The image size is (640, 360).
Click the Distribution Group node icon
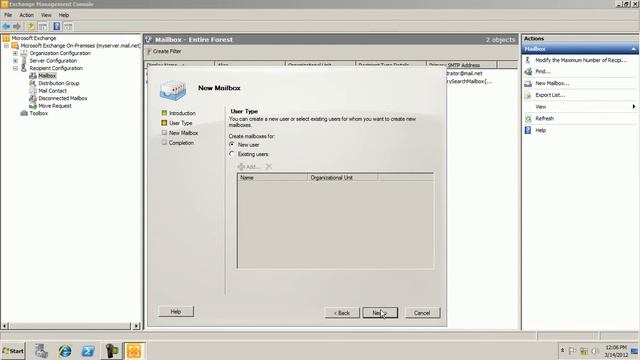tap(33, 83)
